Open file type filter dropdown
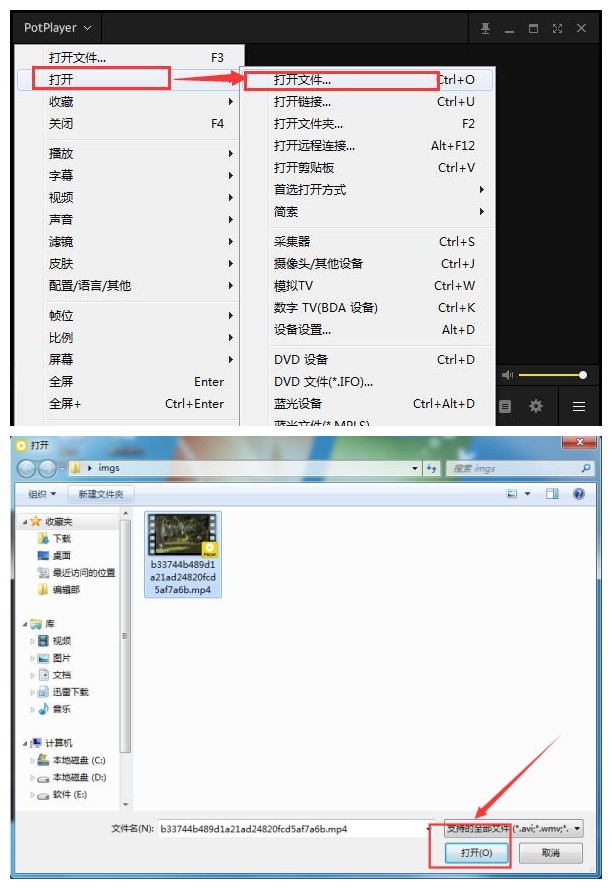612x889 pixels. pyautogui.click(x=514, y=829)
